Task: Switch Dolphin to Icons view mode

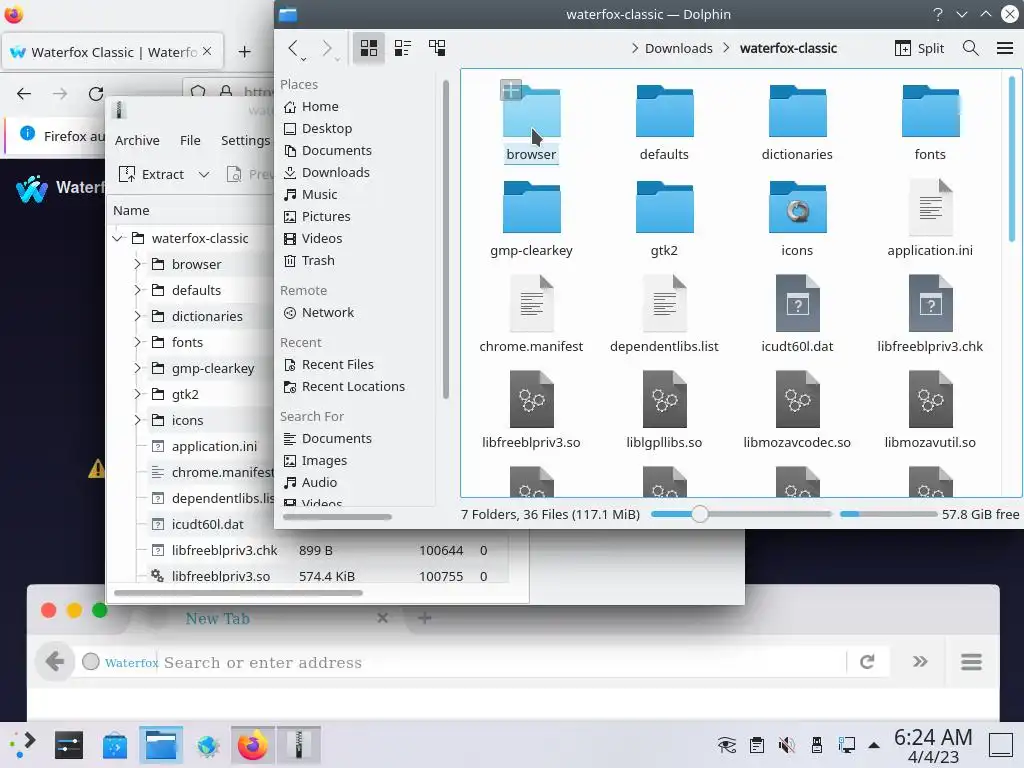Action: coord(369,48)
